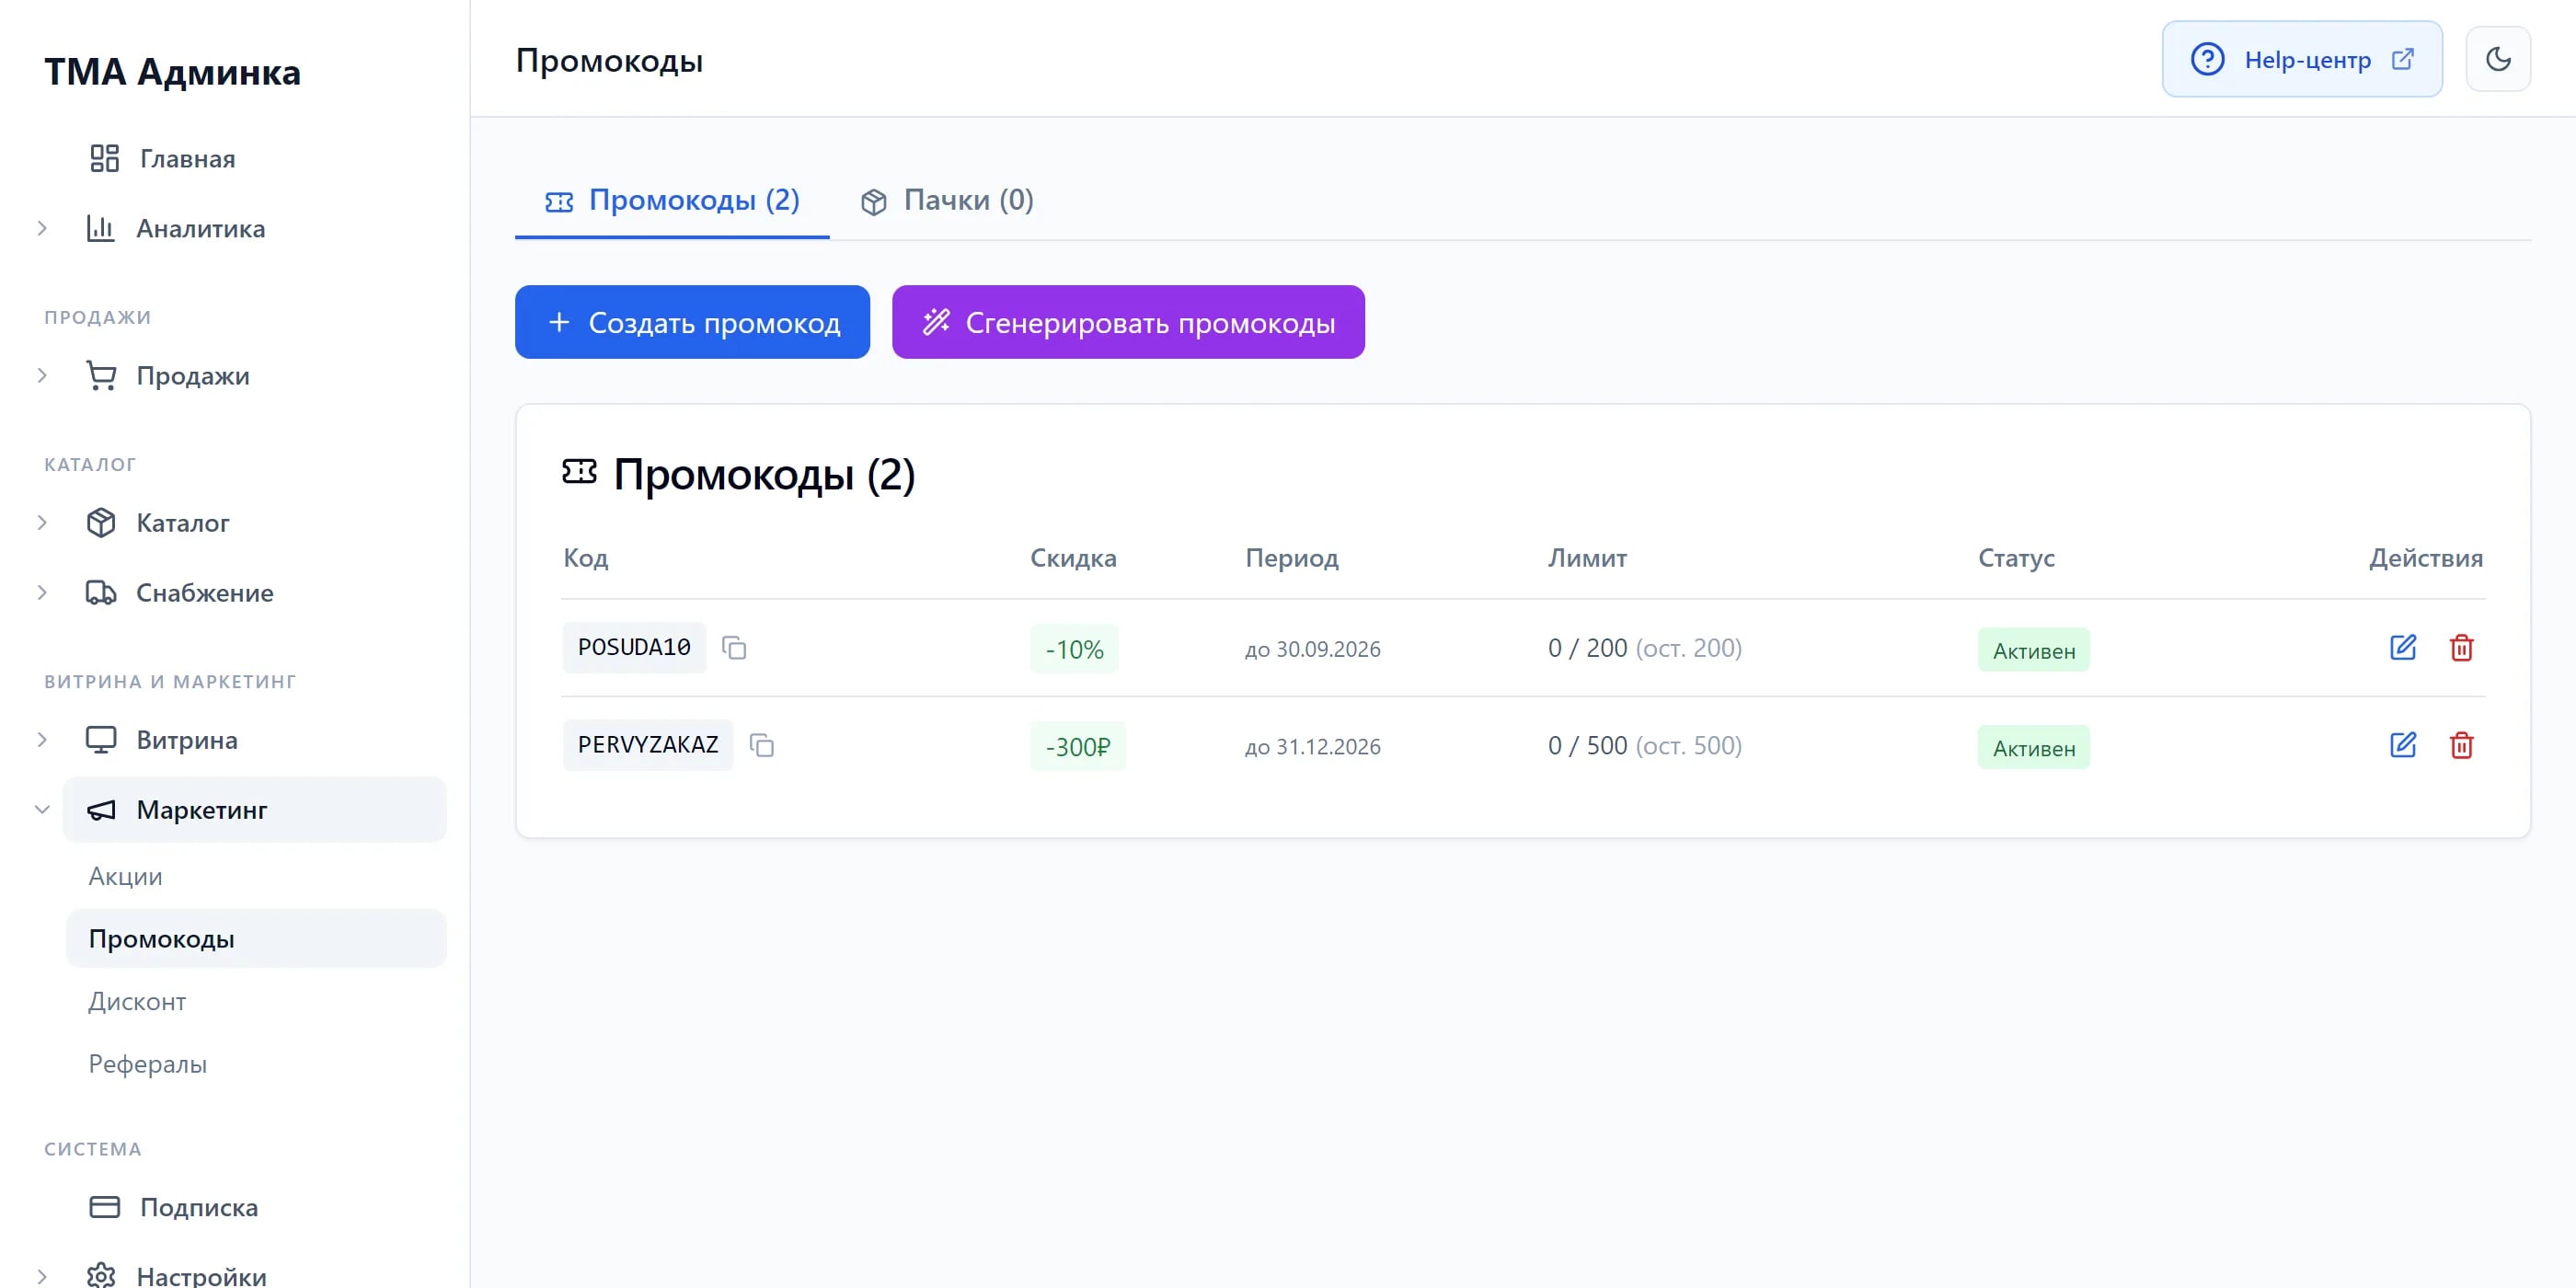This screenshot has height=1288, width=2576.
Task: Expand the Снабжение chevron
Action: tap(42, 593)
